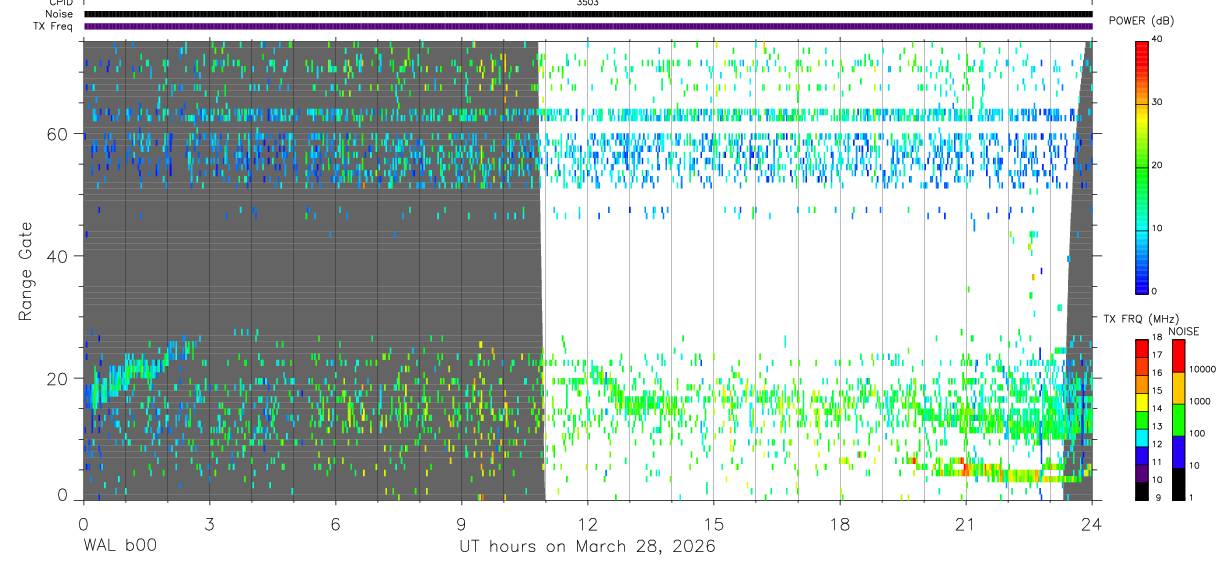Click the '0' tick on the POWER scale
The height and width of the screenshot is (567, 1228).
1155,291
